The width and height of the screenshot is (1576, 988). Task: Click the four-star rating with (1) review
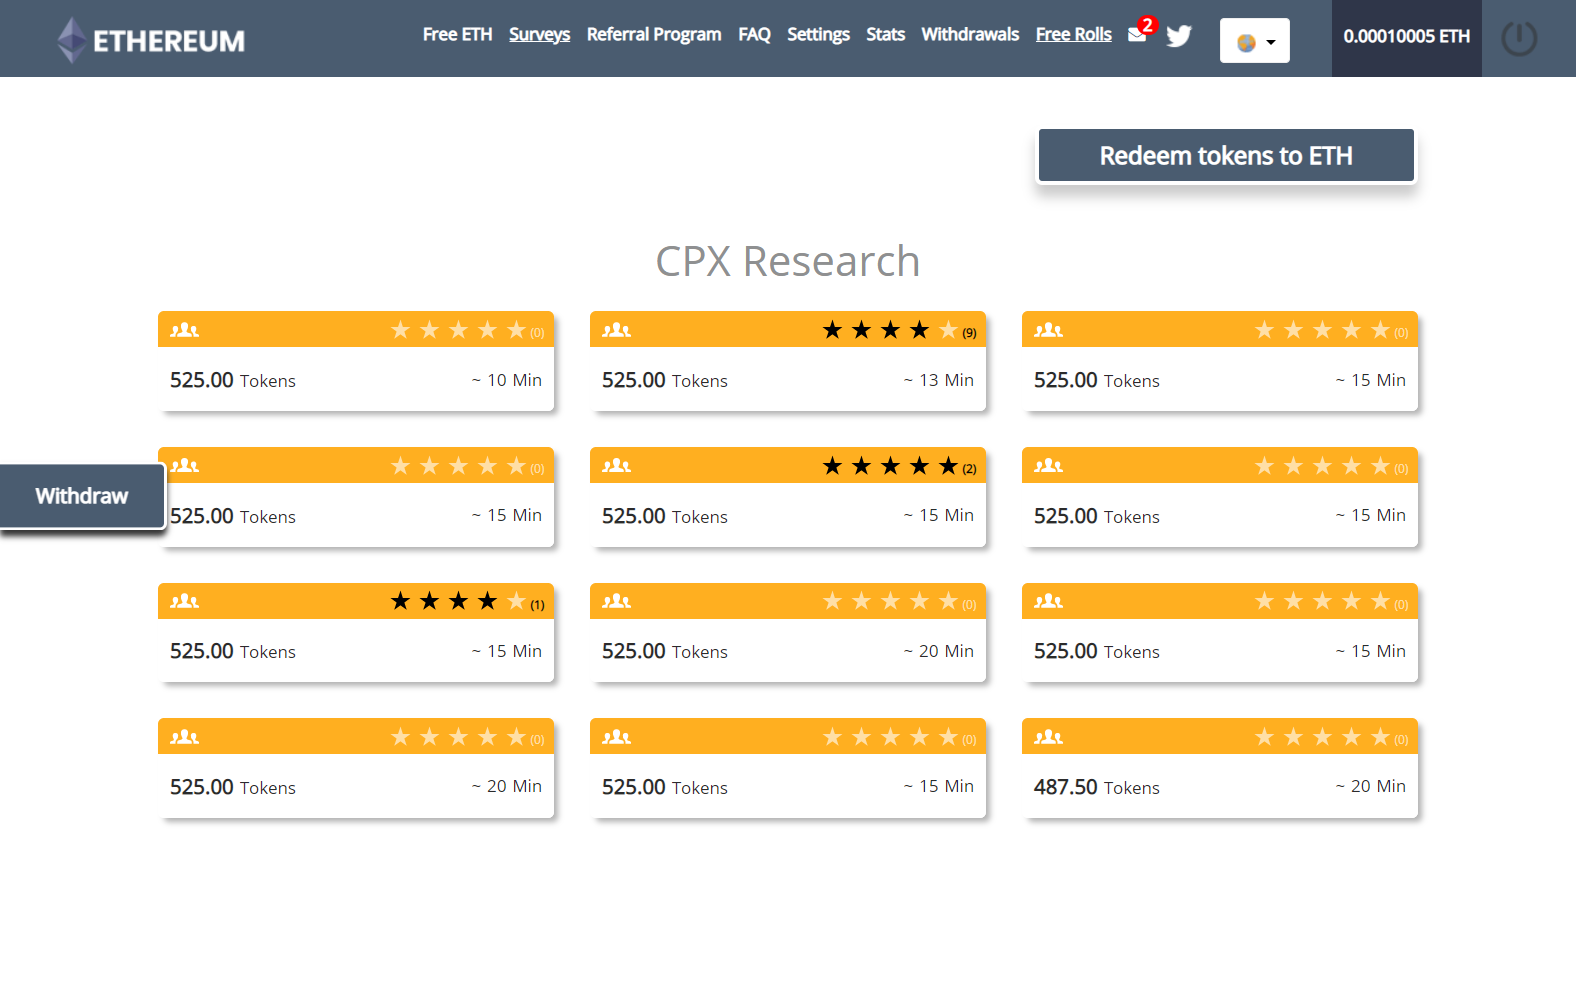click(x=466, y=601)
